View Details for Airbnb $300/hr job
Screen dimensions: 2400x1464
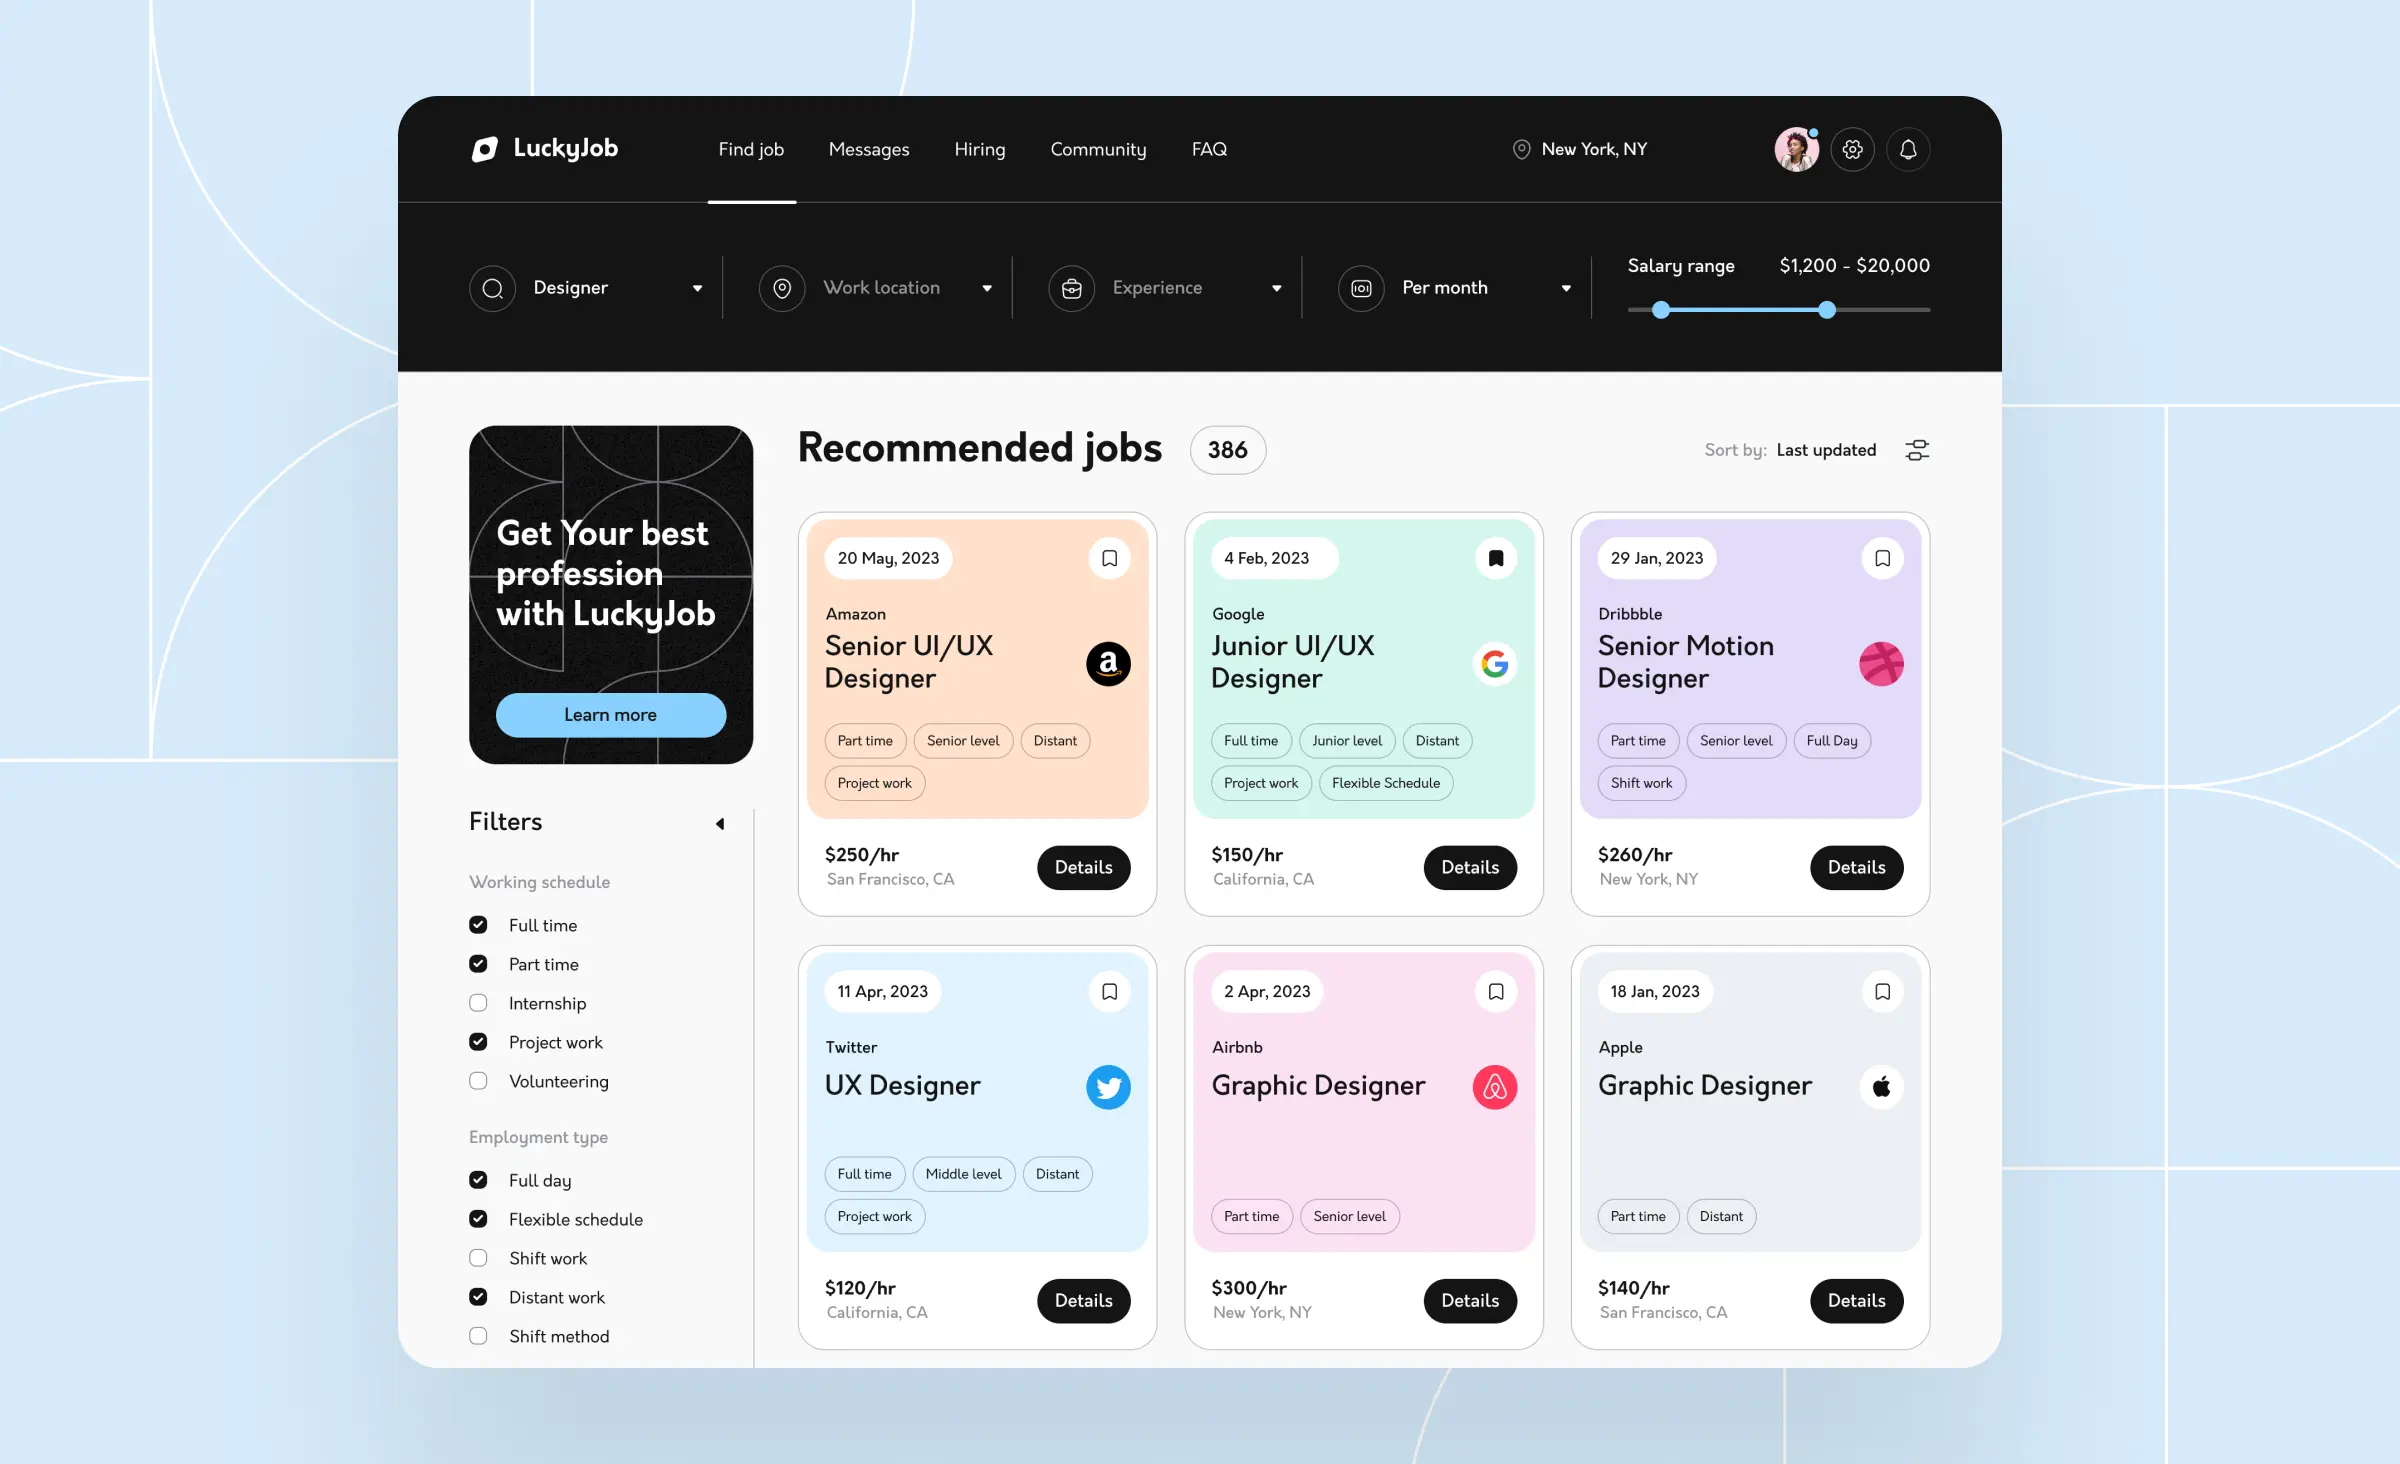1470,1300
